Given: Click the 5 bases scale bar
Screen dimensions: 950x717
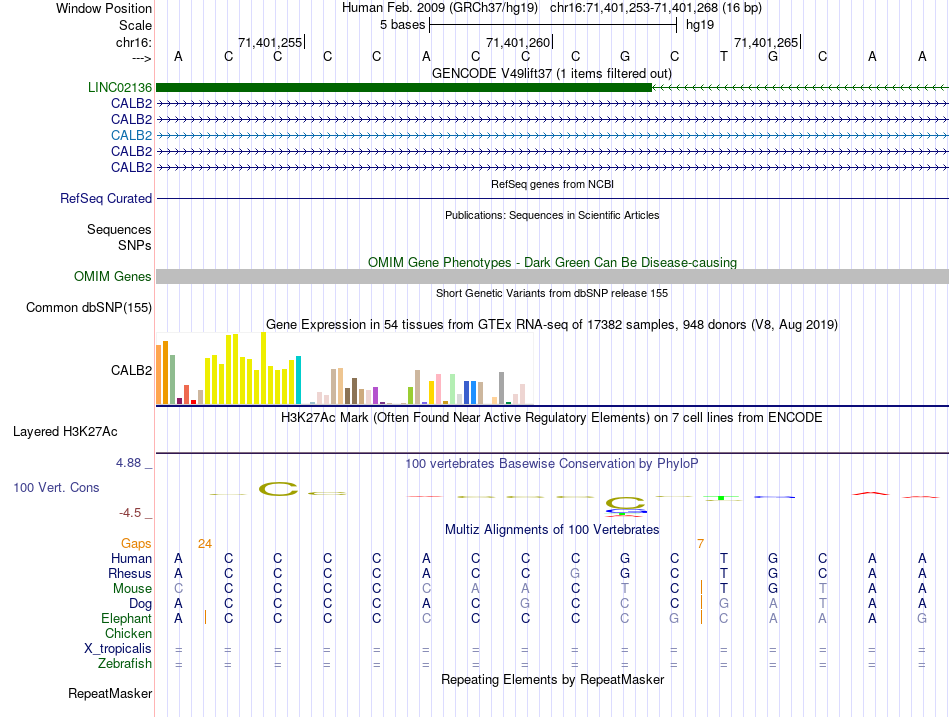Looking at the screenshot, I should 553,25.
